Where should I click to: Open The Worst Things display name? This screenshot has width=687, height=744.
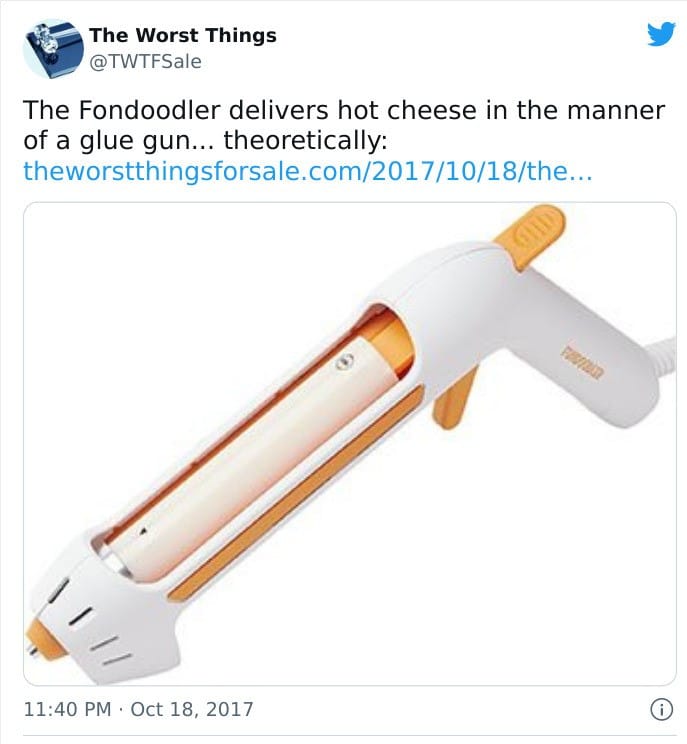point(183,35)
